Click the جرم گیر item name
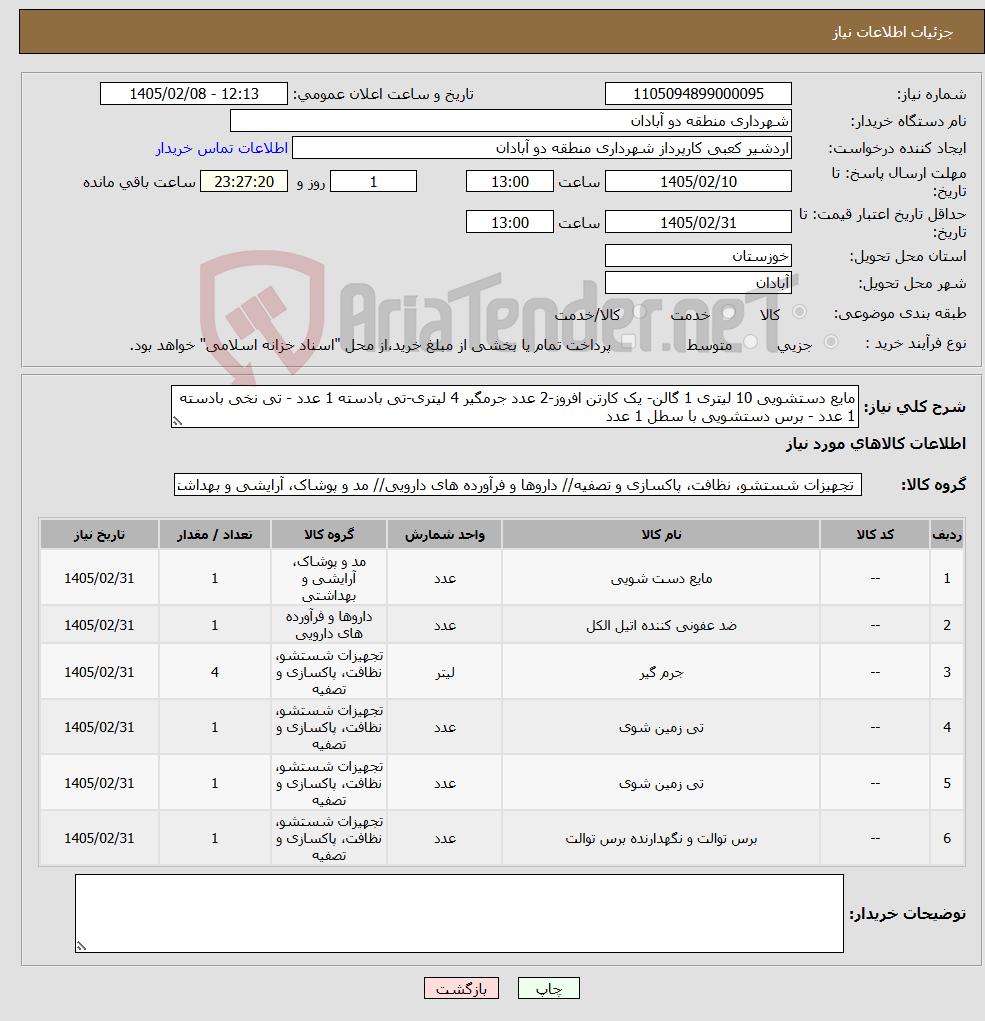985x1021 pixels. click(x=661, y=672)
